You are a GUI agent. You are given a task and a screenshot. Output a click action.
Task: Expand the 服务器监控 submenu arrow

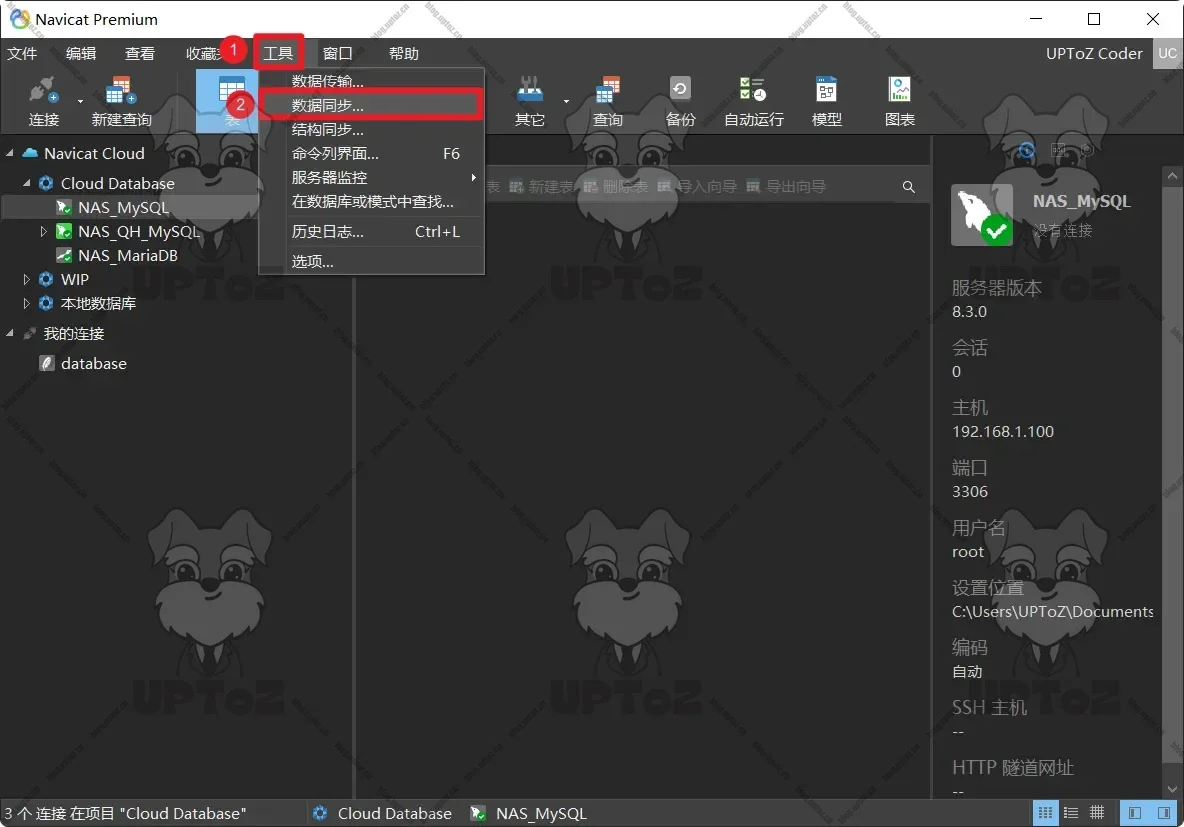pyautogui.click(x=473, y=177)
